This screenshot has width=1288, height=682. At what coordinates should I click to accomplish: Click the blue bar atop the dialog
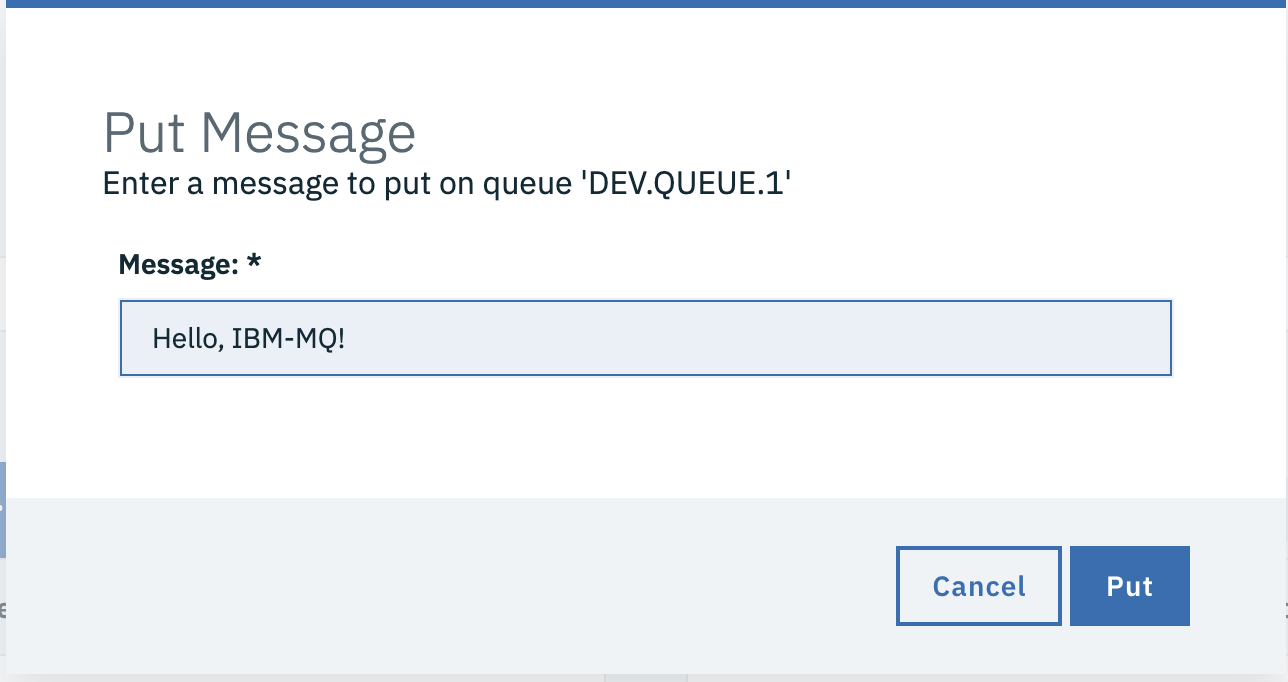pos(644,3)
